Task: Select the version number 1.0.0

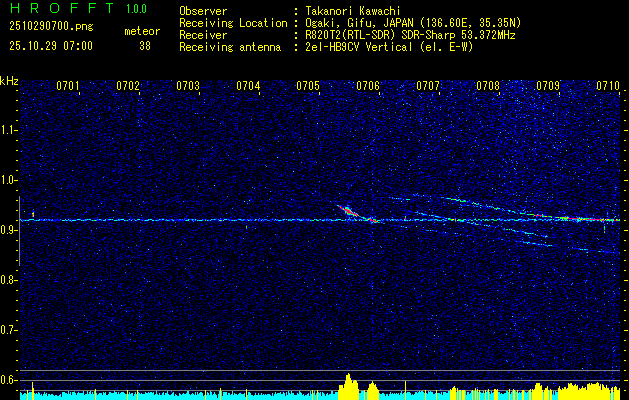Action: point(136,9)
